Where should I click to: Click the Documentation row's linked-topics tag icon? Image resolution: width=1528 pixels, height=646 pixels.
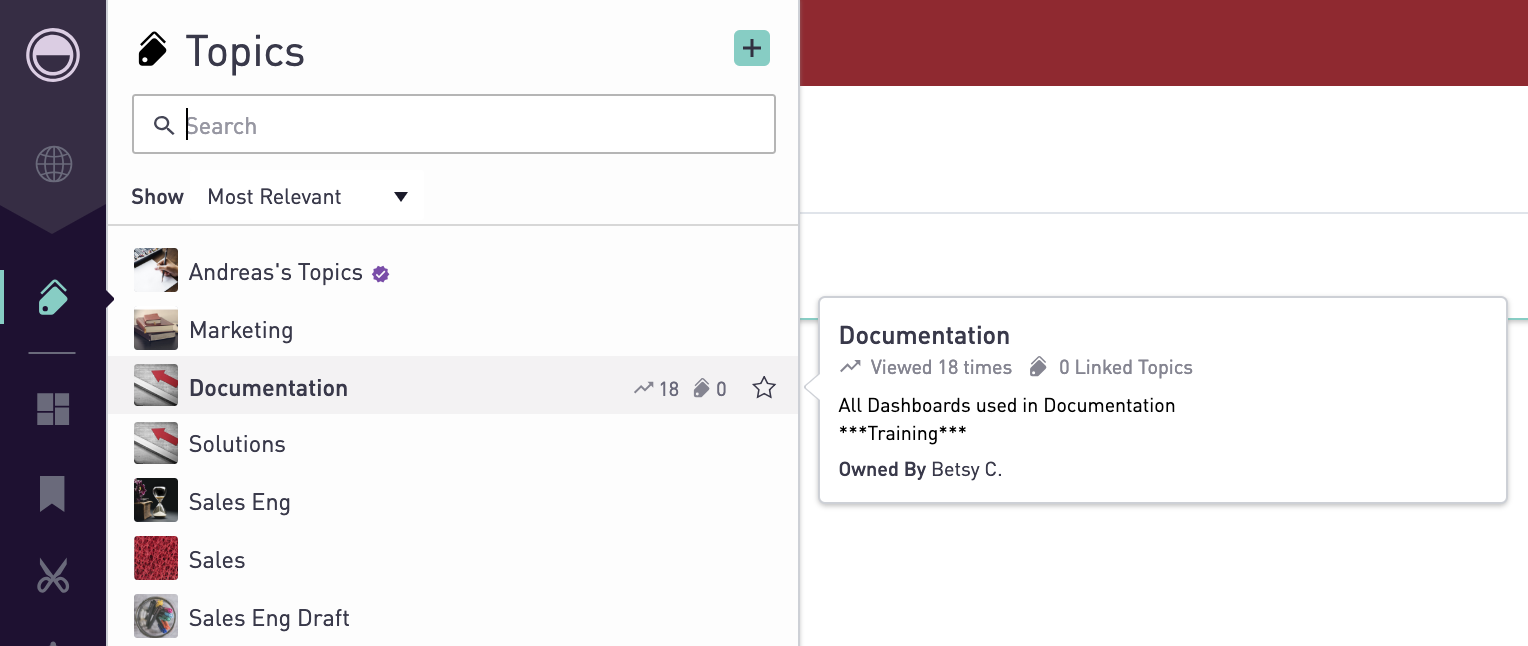[x=701, y=389]
